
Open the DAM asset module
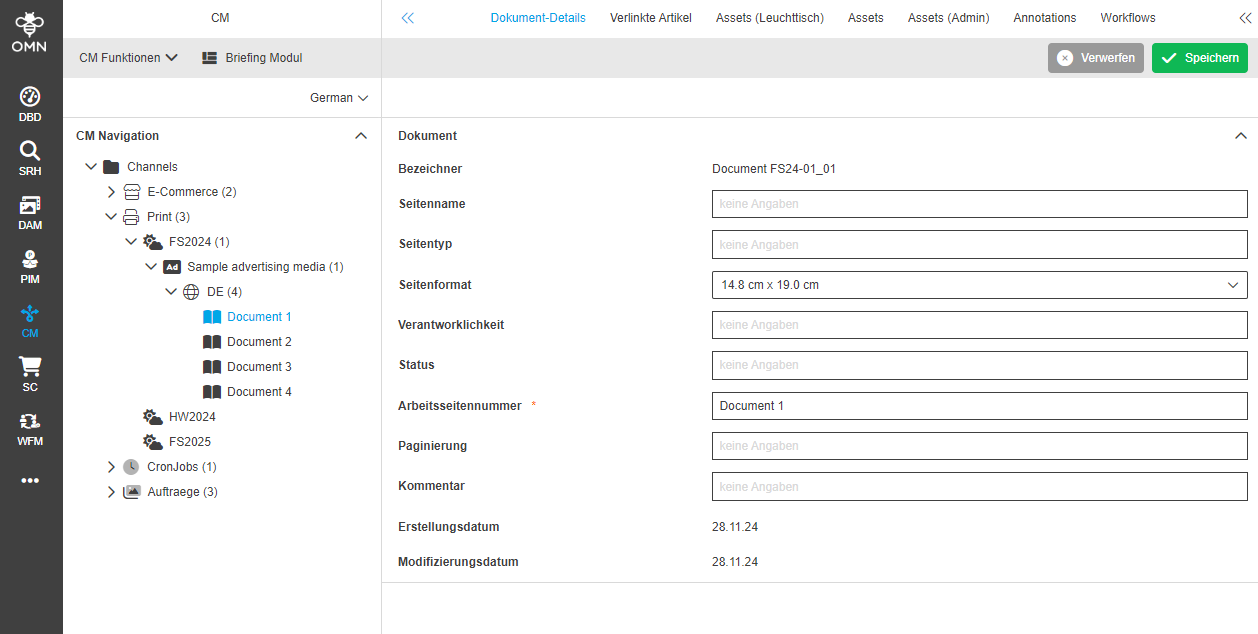tap(30, 212)
